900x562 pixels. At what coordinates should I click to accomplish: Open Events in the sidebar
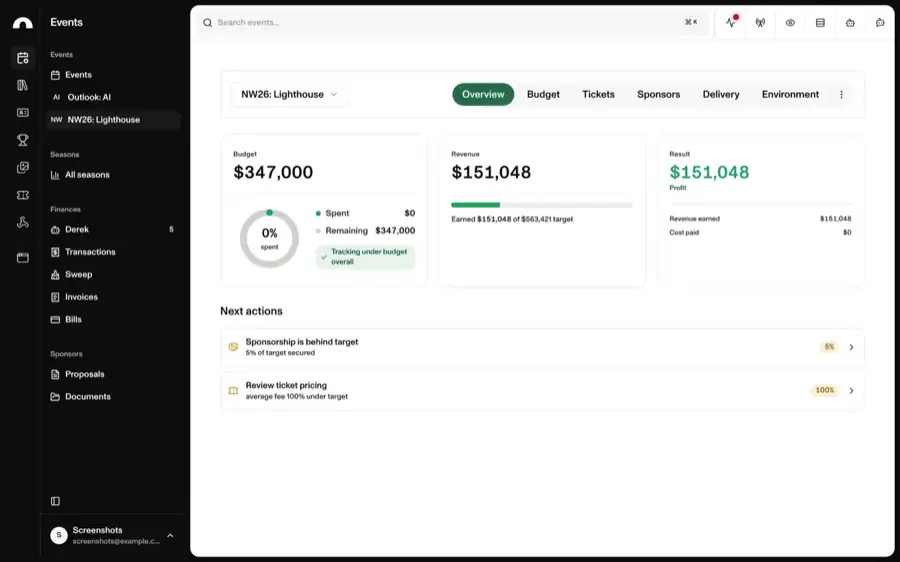pos(114,75)
